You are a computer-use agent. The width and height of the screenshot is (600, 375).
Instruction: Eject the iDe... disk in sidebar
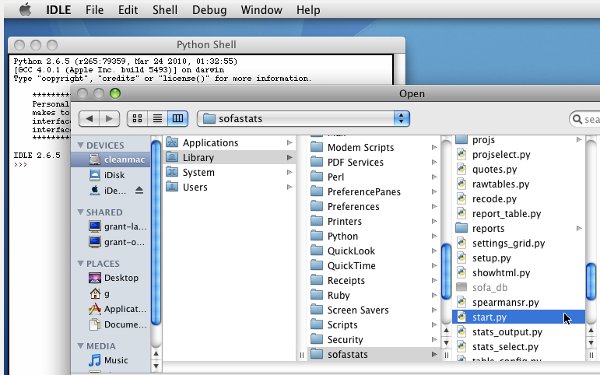click(139, 190)
